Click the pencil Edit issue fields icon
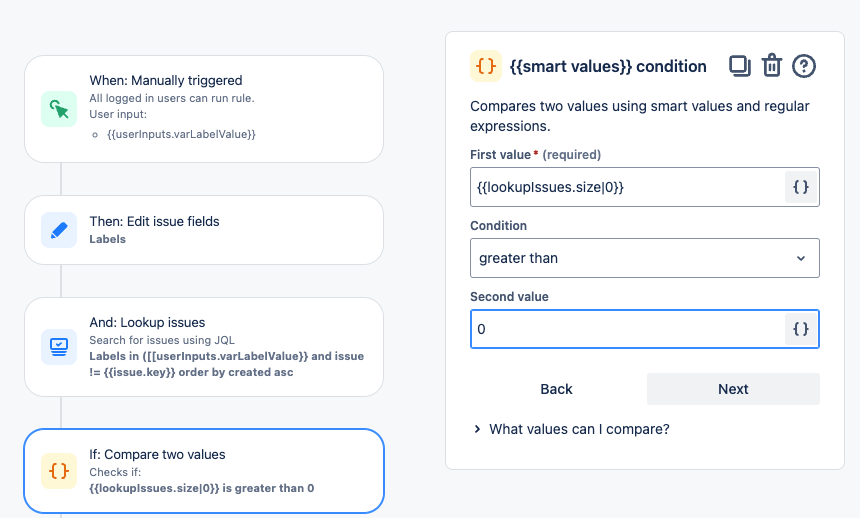This screenshot has height=518, width=860. [x=59, y=230]
